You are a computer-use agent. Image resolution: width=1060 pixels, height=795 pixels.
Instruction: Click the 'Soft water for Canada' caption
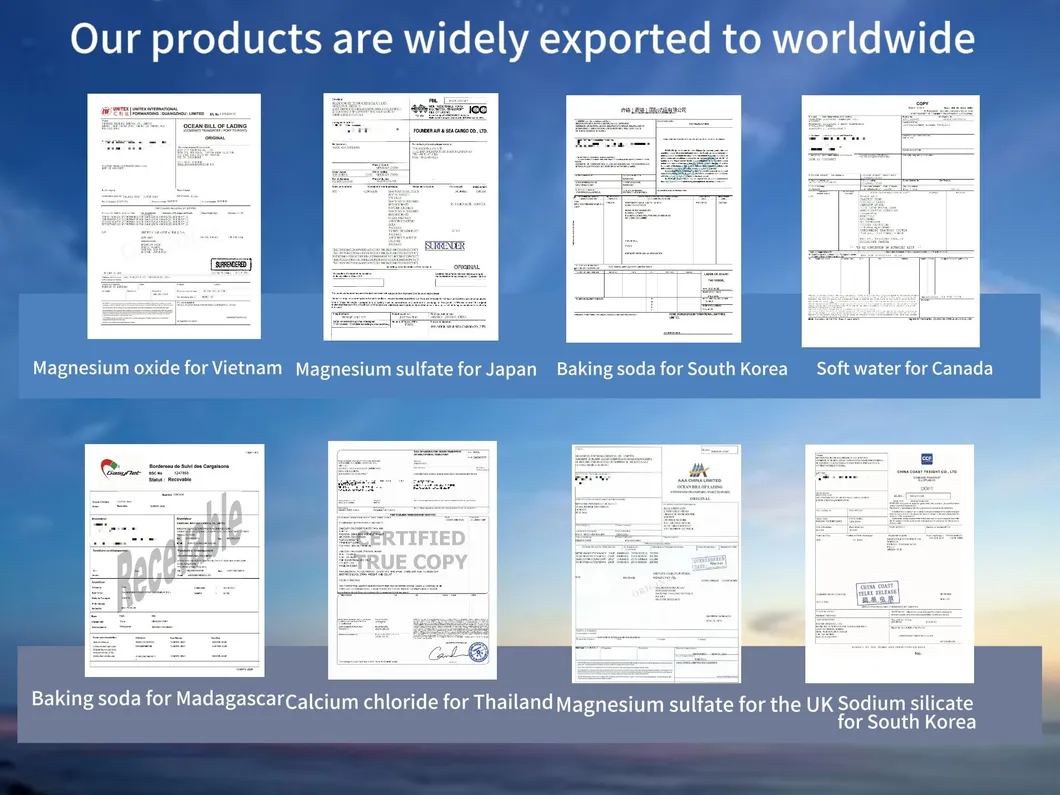coord(905,368)
